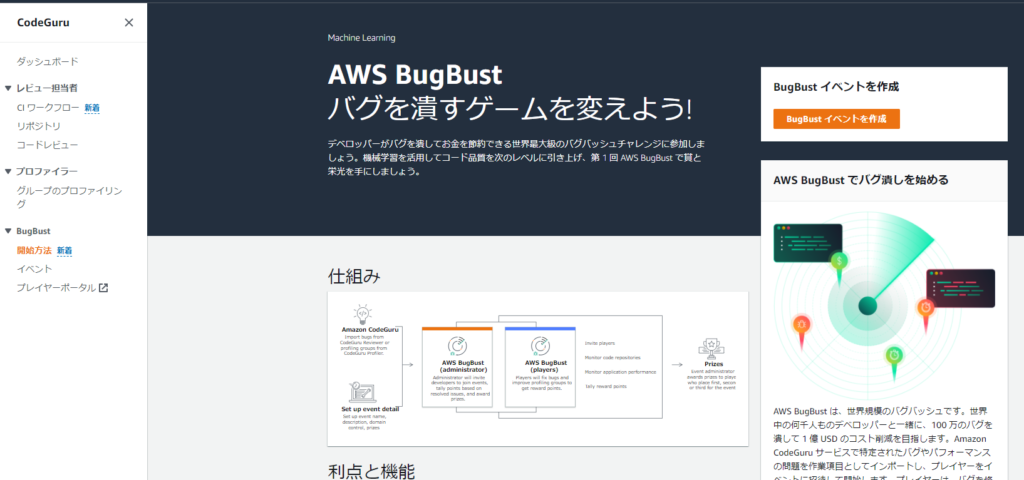The width and height of the screenshot is (1024, 480).
Task: Select 開始方法 under BugBust
Action: click(34, 250)
